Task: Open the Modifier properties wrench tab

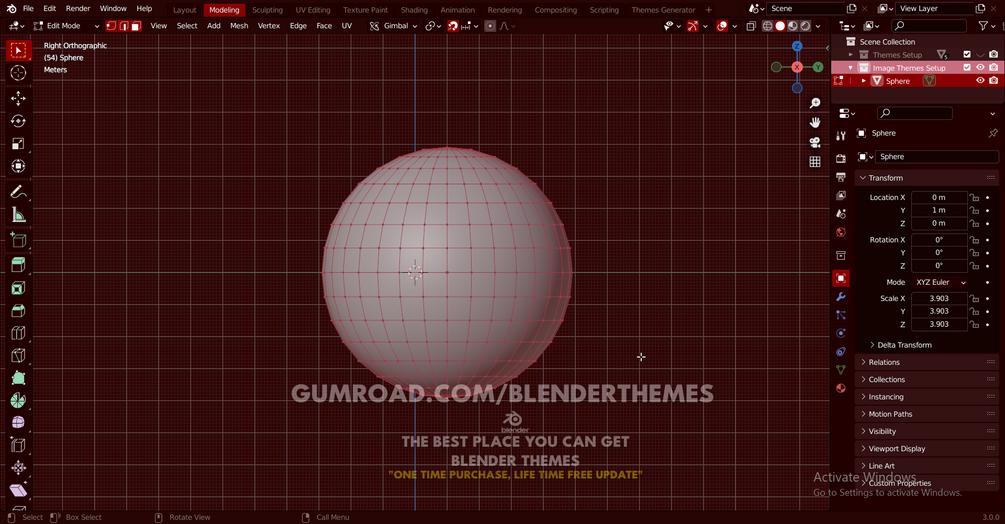Action: coord(841,297)
